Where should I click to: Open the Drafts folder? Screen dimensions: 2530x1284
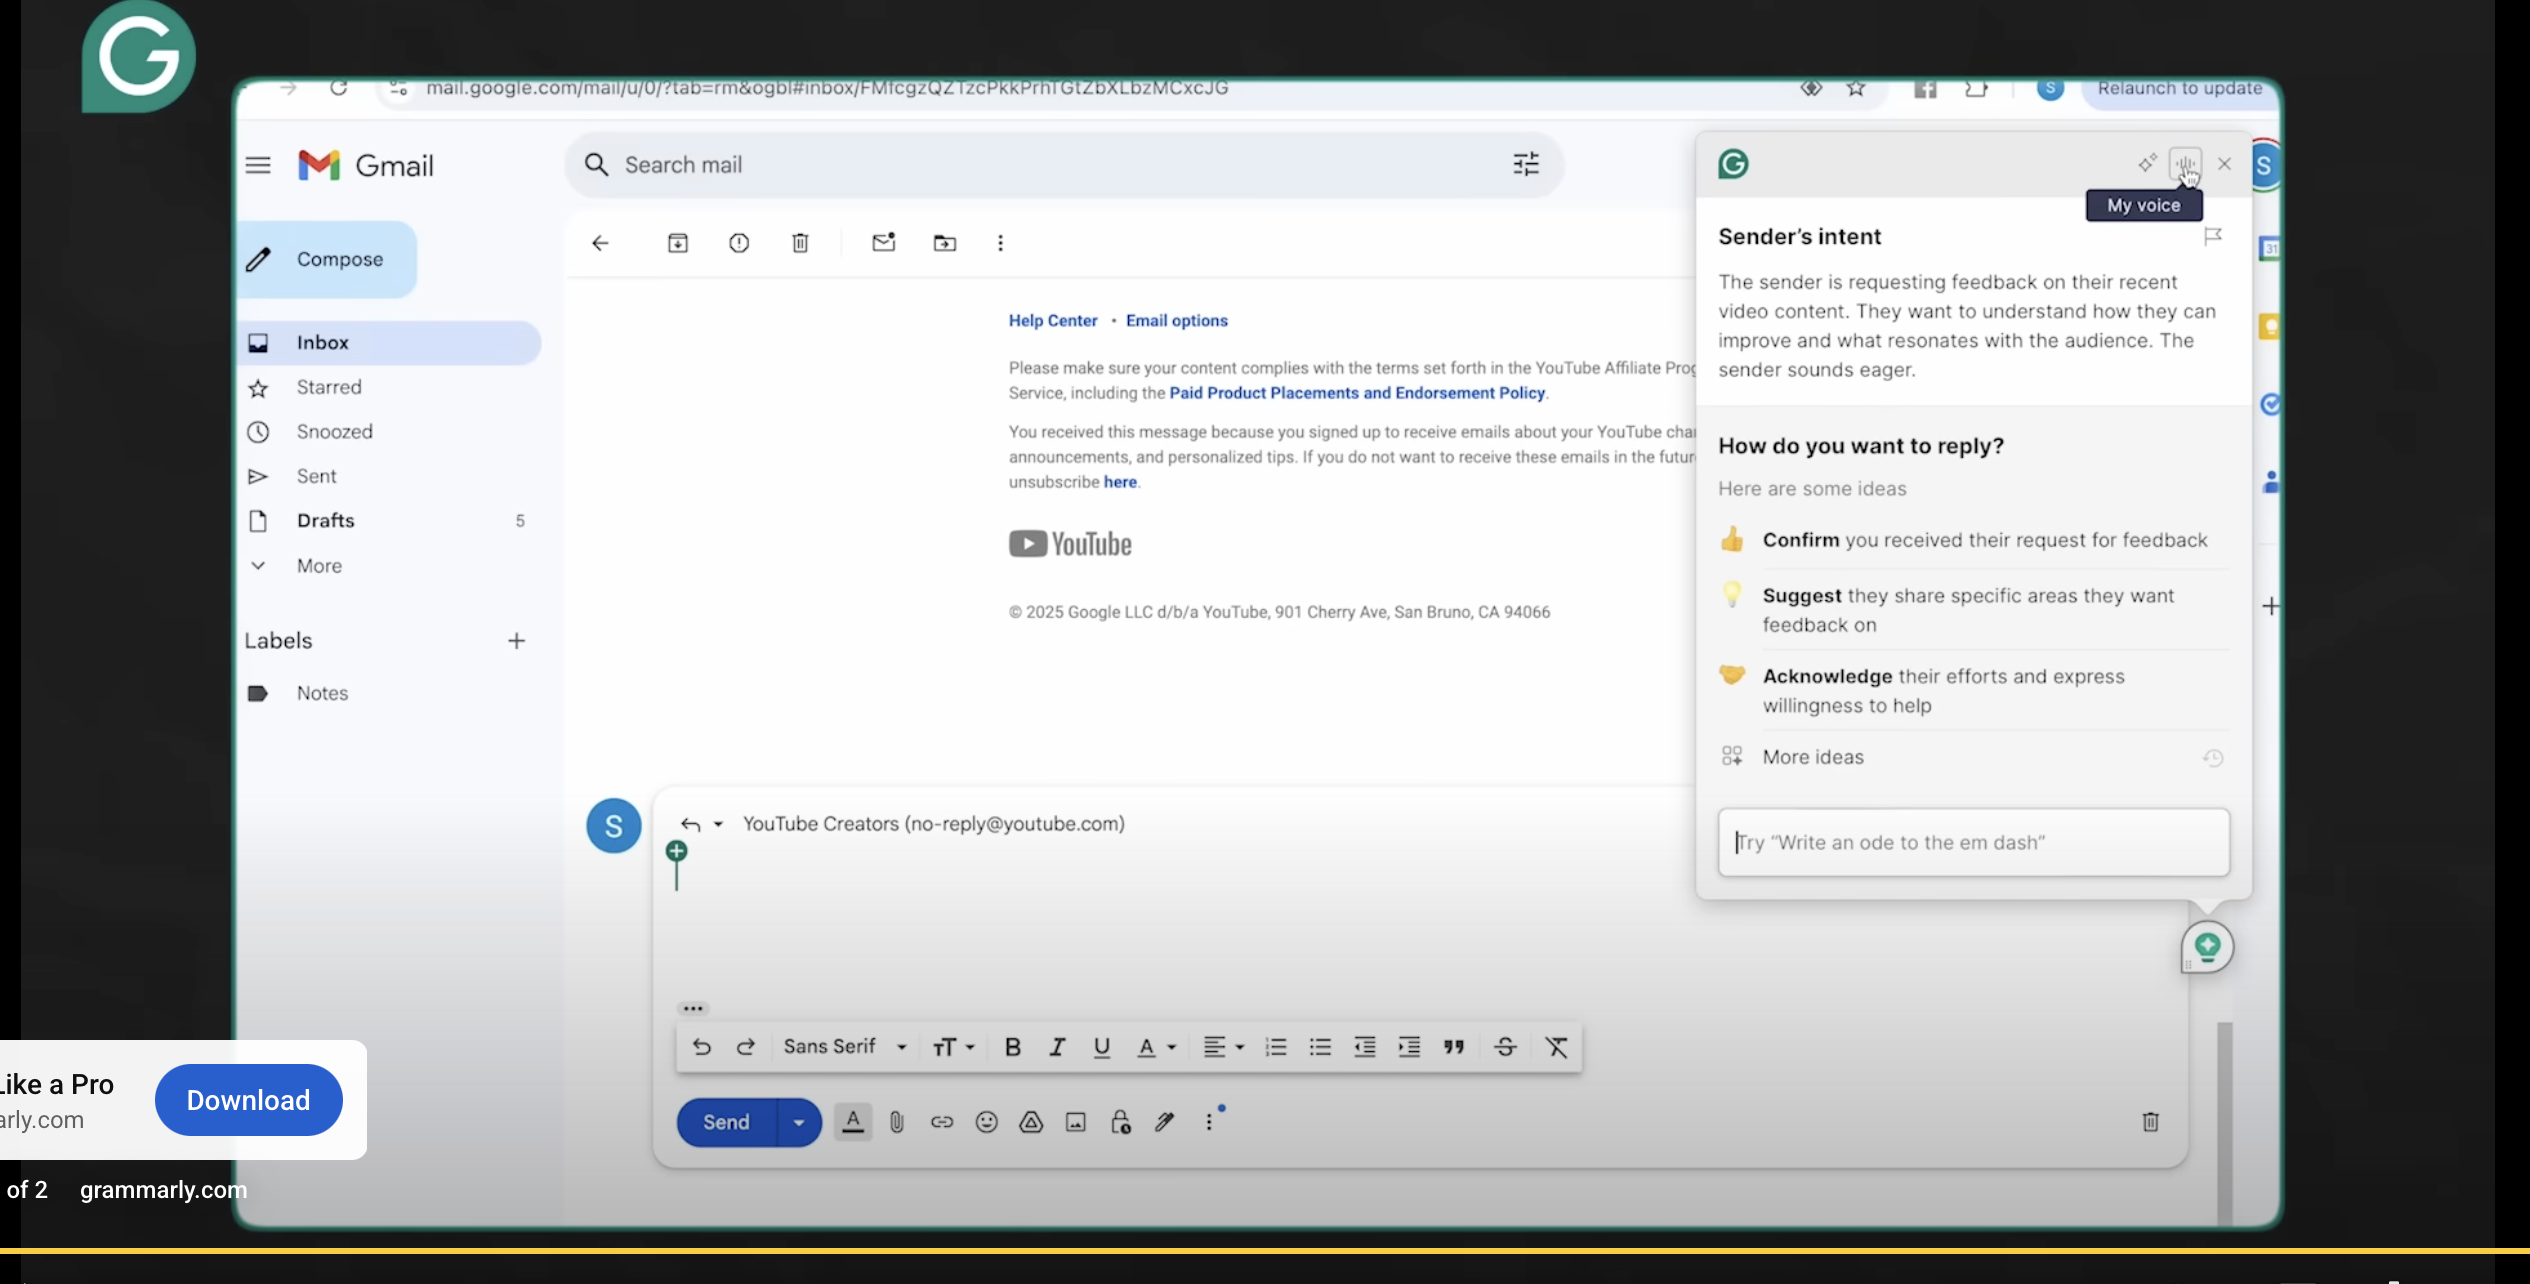(x=325, y=521)
